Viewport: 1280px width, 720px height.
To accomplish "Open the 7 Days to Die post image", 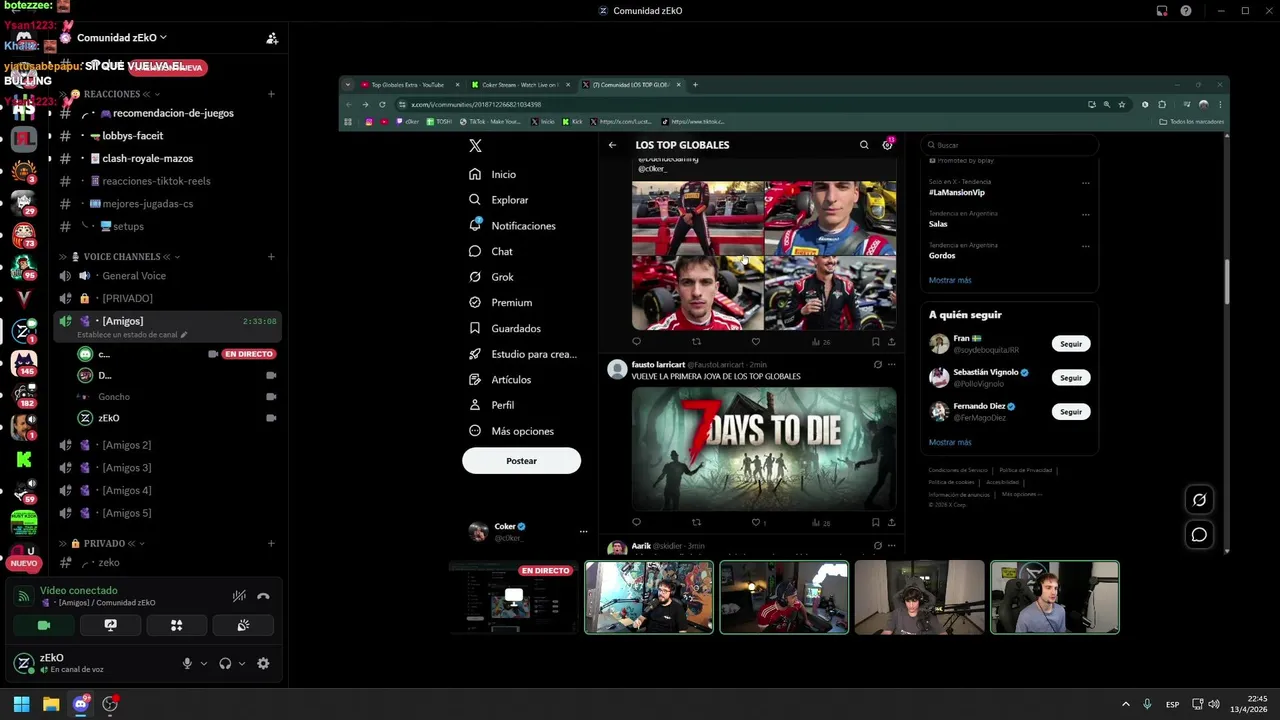I will tap(764, 449).
